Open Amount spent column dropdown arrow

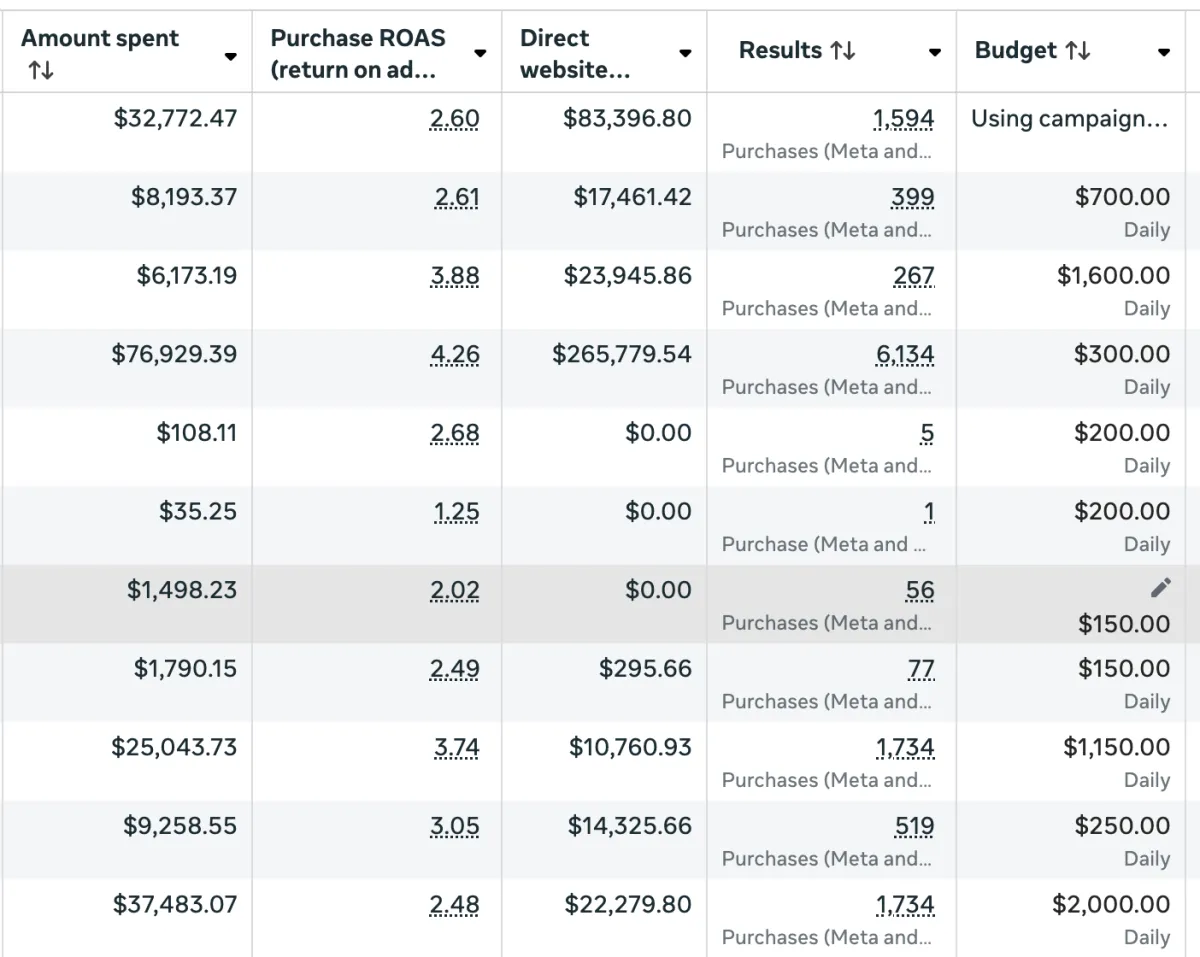[231, 56]
